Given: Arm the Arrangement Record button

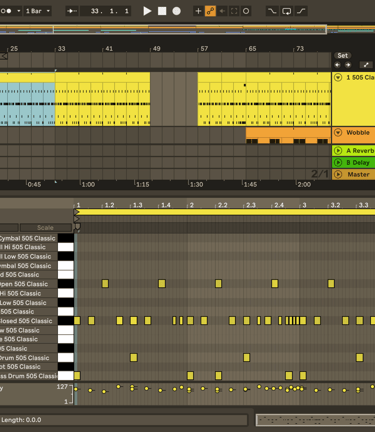Looking at the screenshot, I should pyautogui.click(x=177, y=11).
